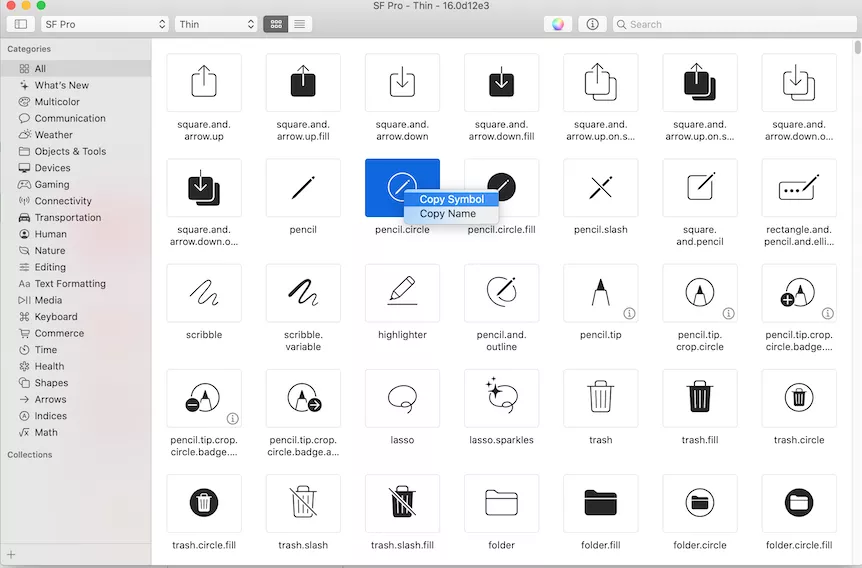Switch to grid view mode

point(275,24)
